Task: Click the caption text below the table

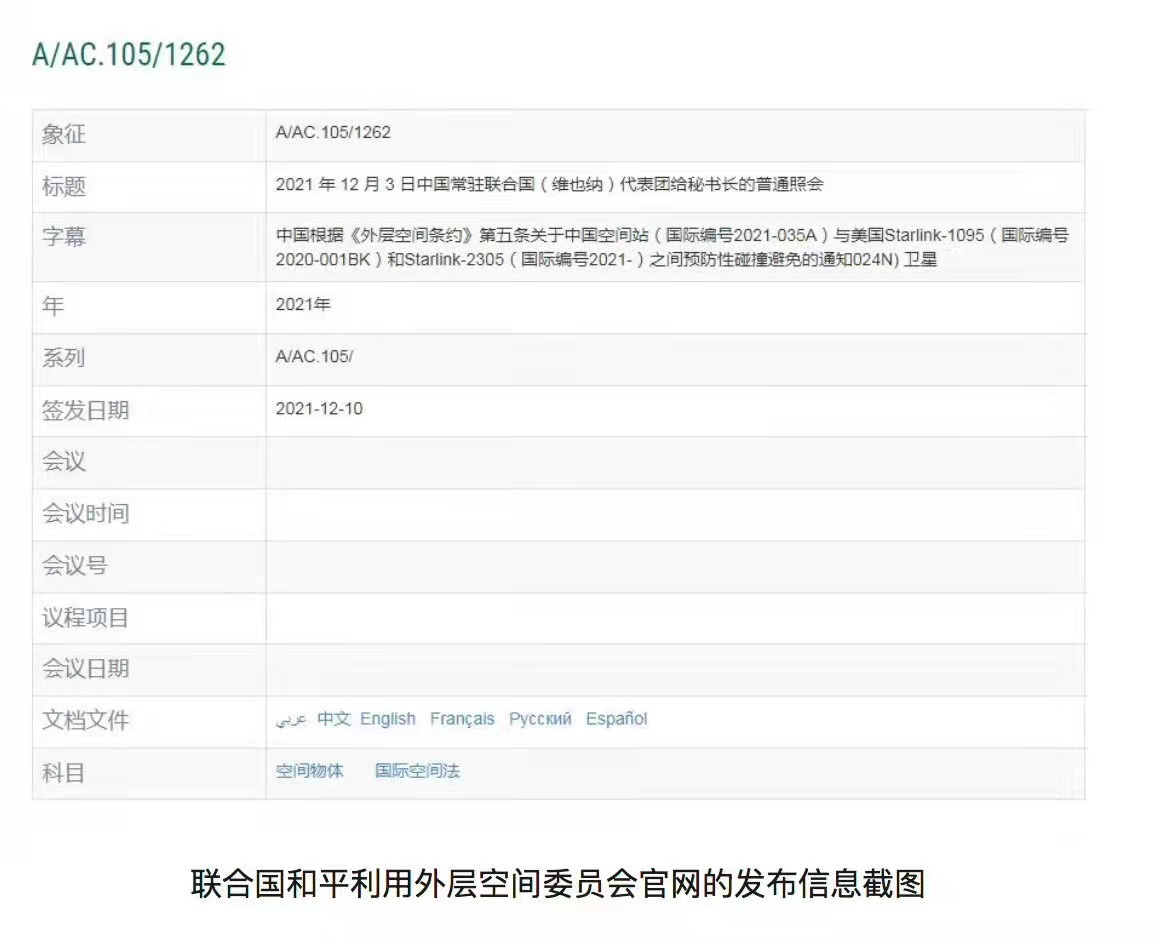Action: point(557,884)
